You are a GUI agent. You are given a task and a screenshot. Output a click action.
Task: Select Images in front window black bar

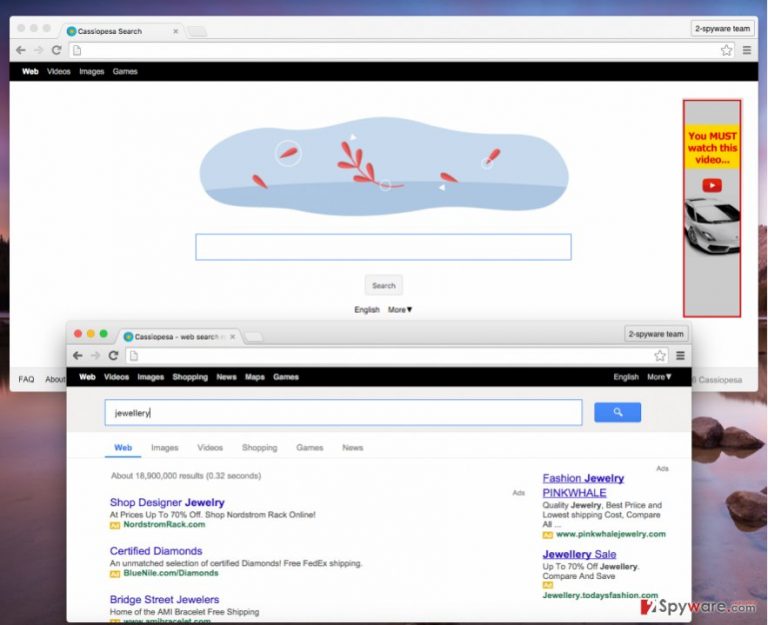coord(150,377)
